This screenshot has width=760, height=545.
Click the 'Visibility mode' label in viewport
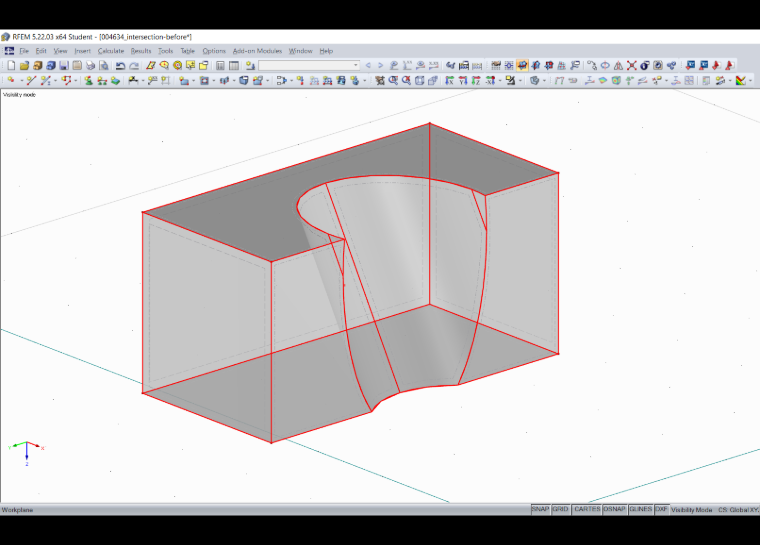pyautogui.click(x=19, y=95)
